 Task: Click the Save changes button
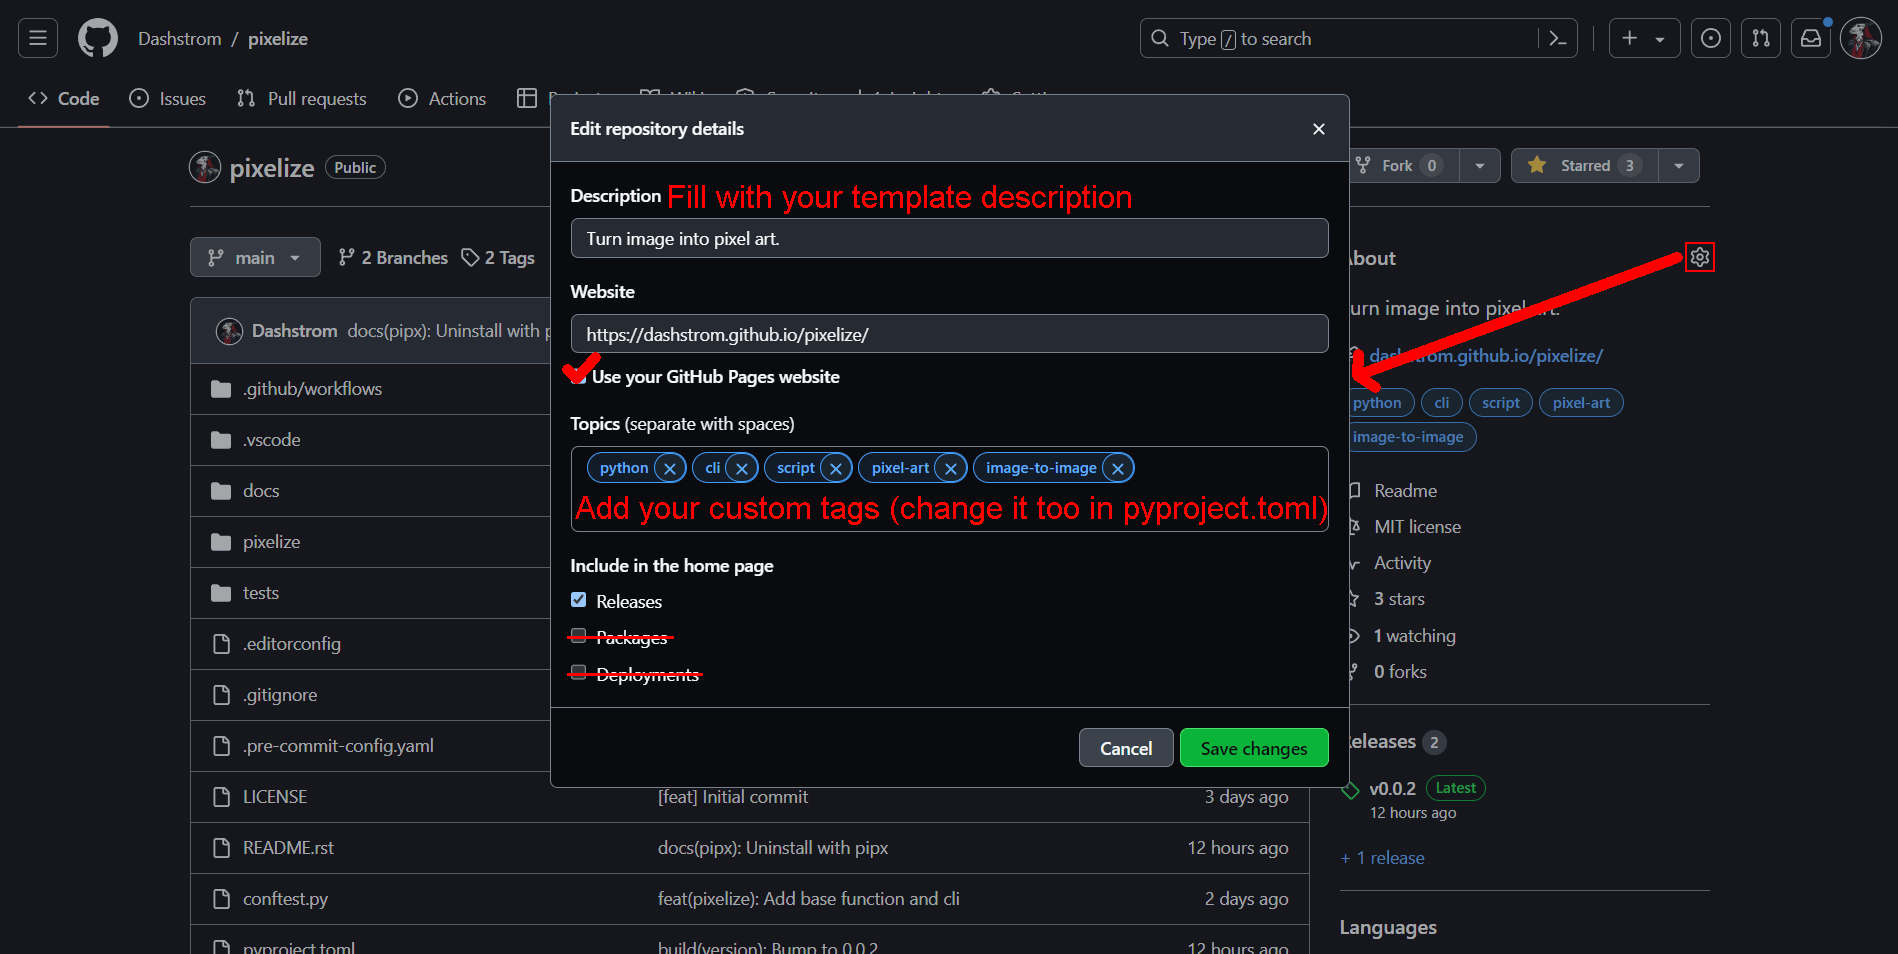[1254, 748]
